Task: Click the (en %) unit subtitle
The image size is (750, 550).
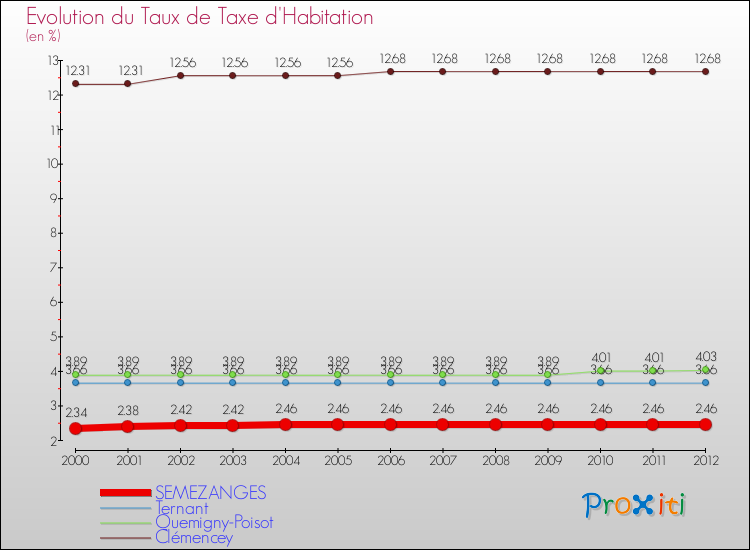Action: (x=43, y=36)
